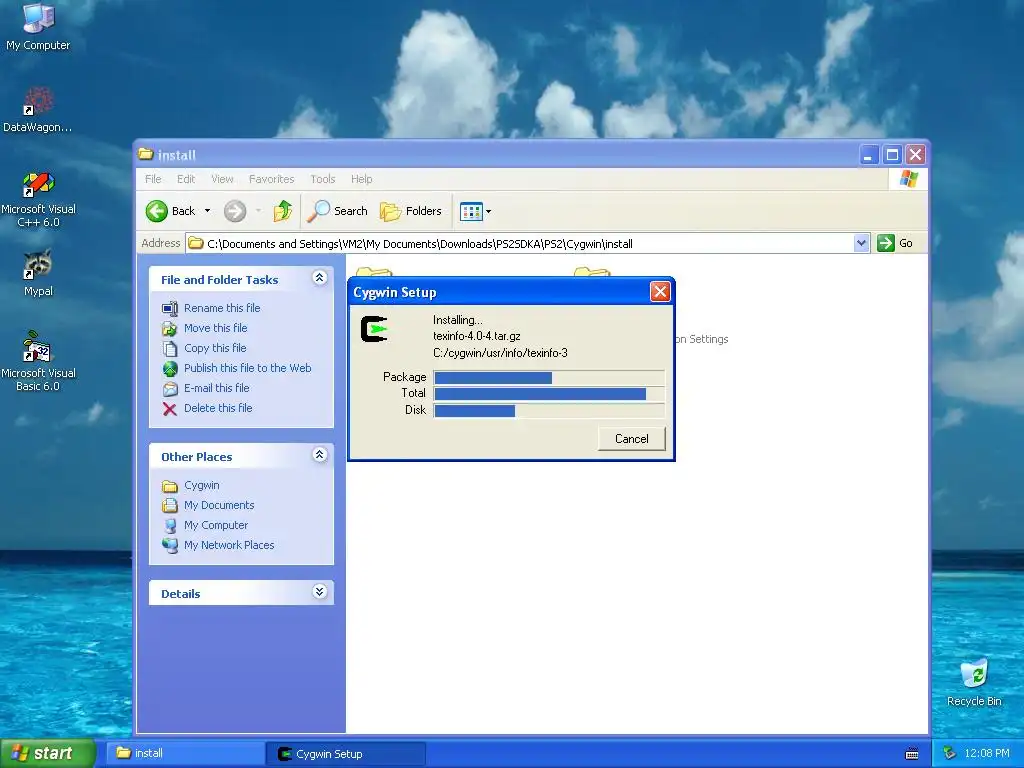The height and width of the screenshot is (768, 1024).
Task: Click the Views icon in toolbar
Action: point(471,211)
